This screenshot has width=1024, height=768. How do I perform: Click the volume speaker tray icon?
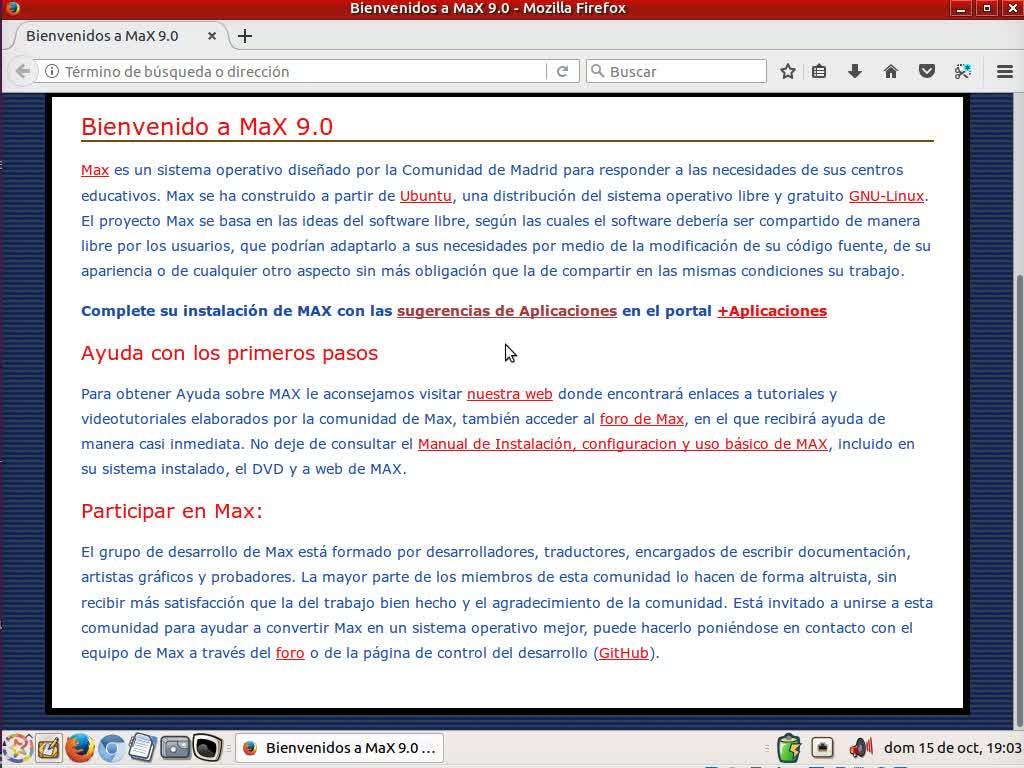(860, 747)
